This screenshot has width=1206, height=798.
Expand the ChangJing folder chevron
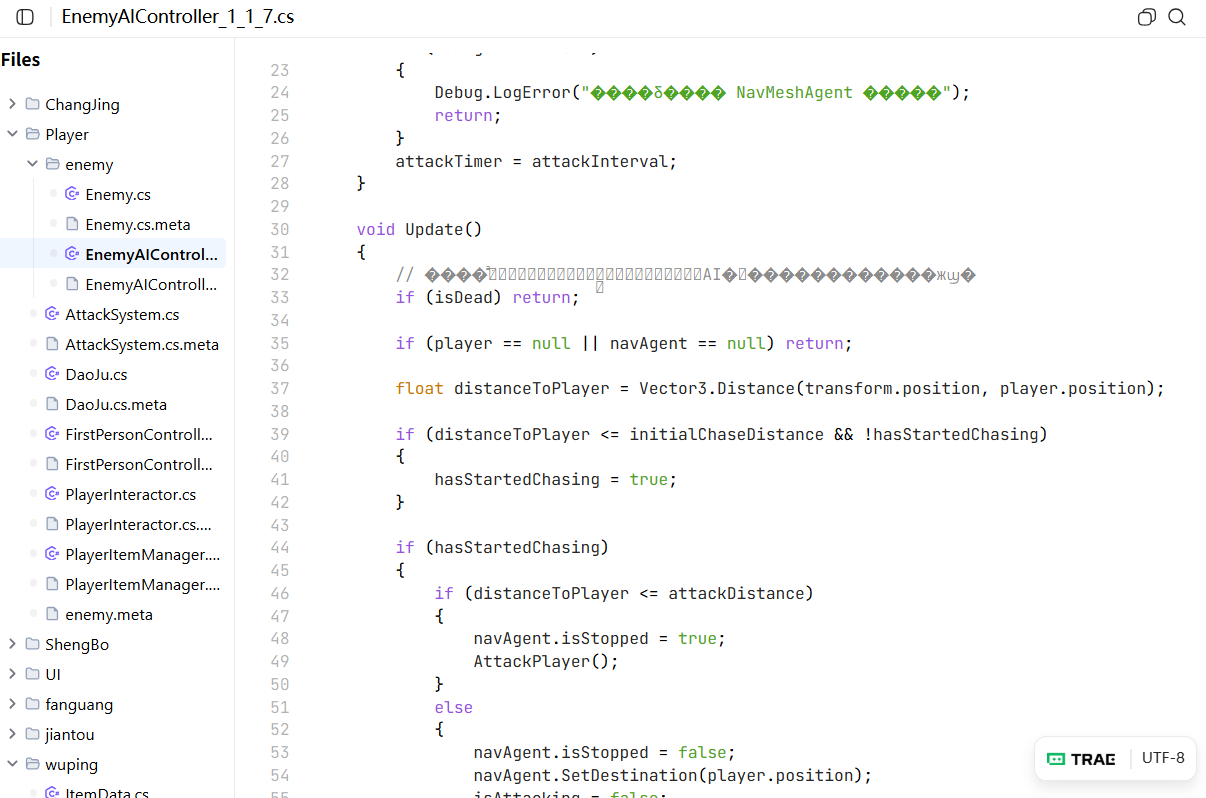pyautogui.click(x=12, y=104)
